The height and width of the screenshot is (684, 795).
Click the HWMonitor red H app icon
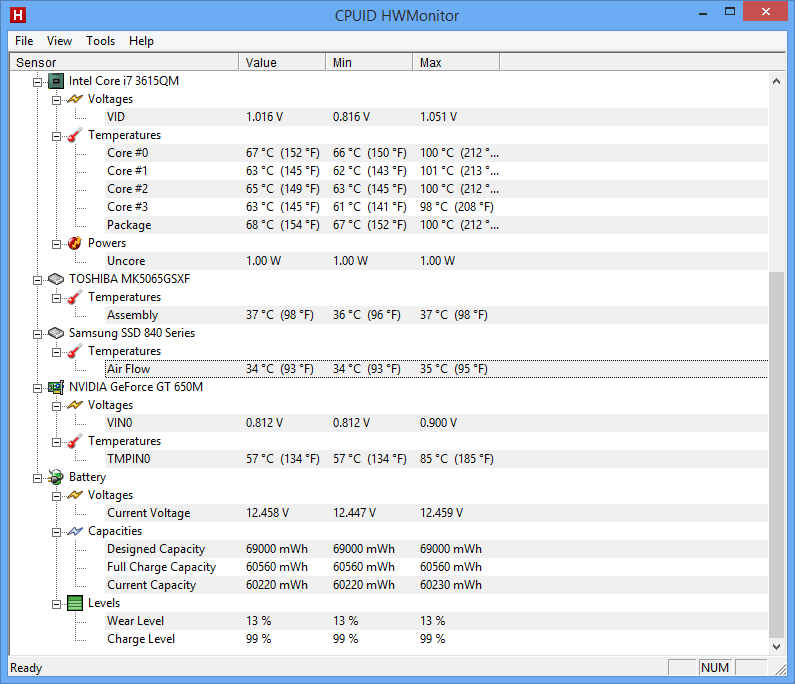[x=18, y=15]
